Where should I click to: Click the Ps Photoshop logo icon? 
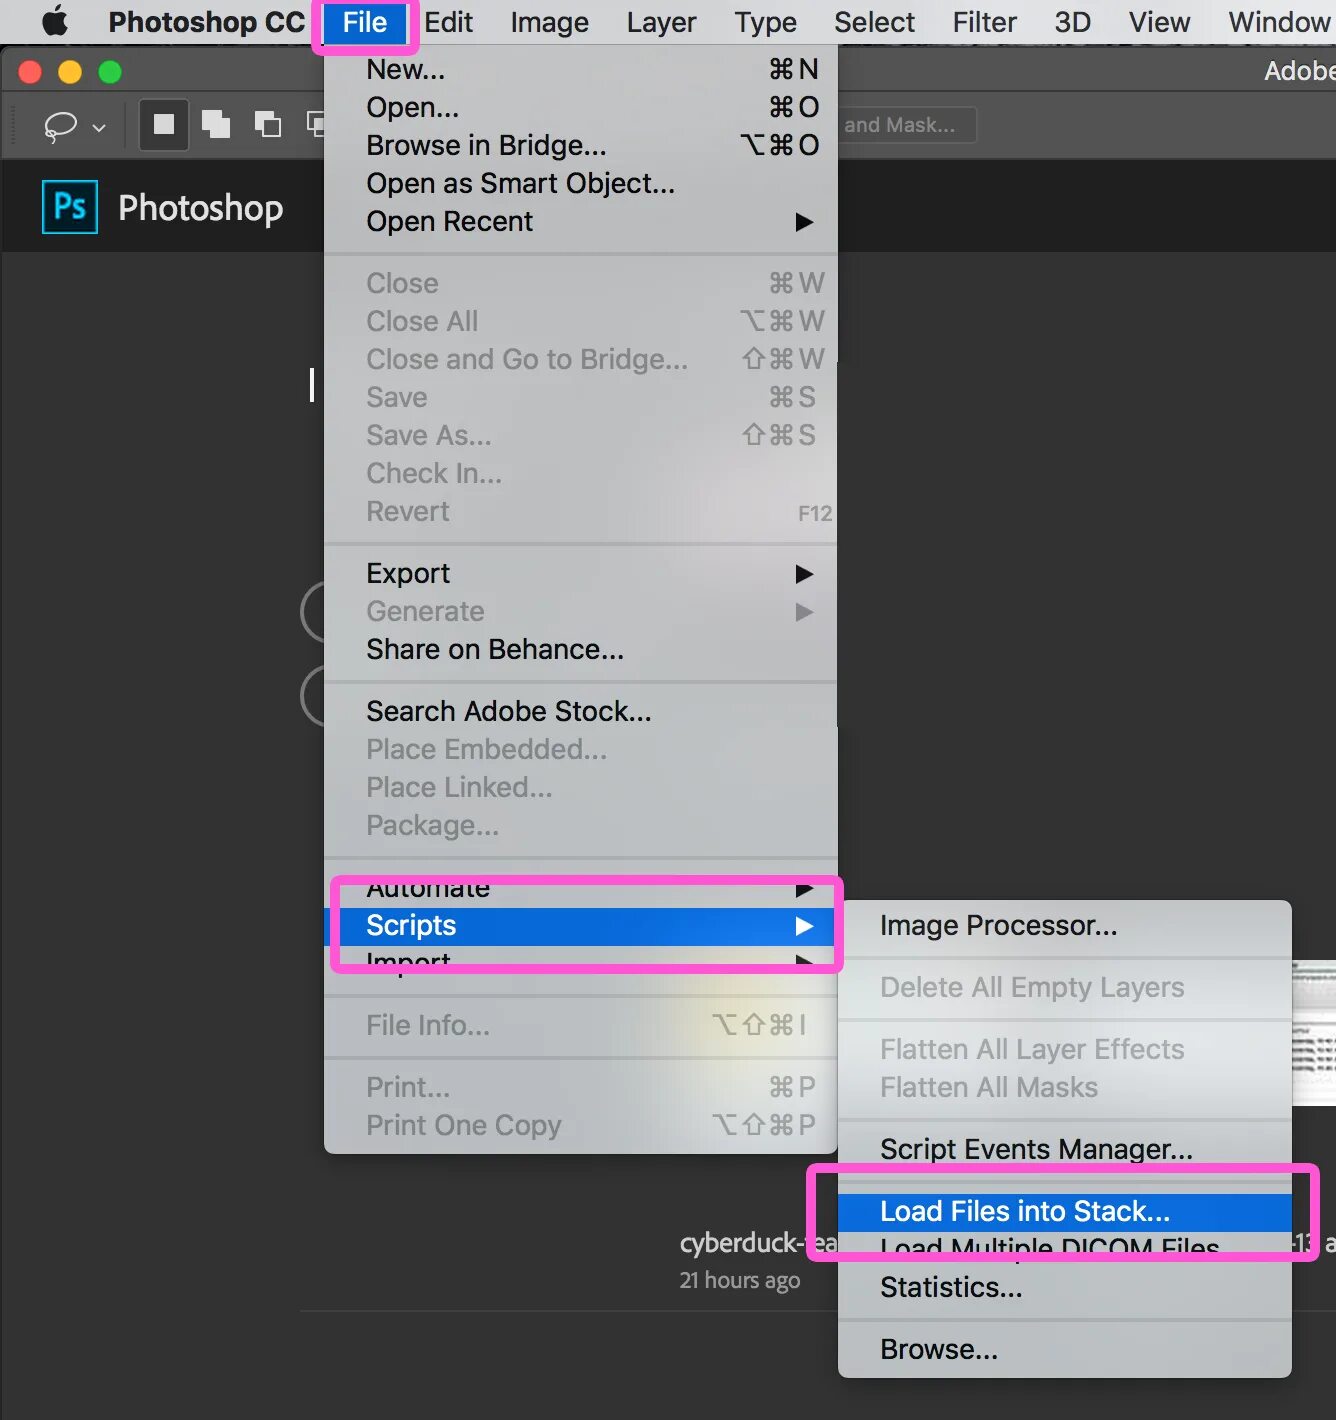70,207
